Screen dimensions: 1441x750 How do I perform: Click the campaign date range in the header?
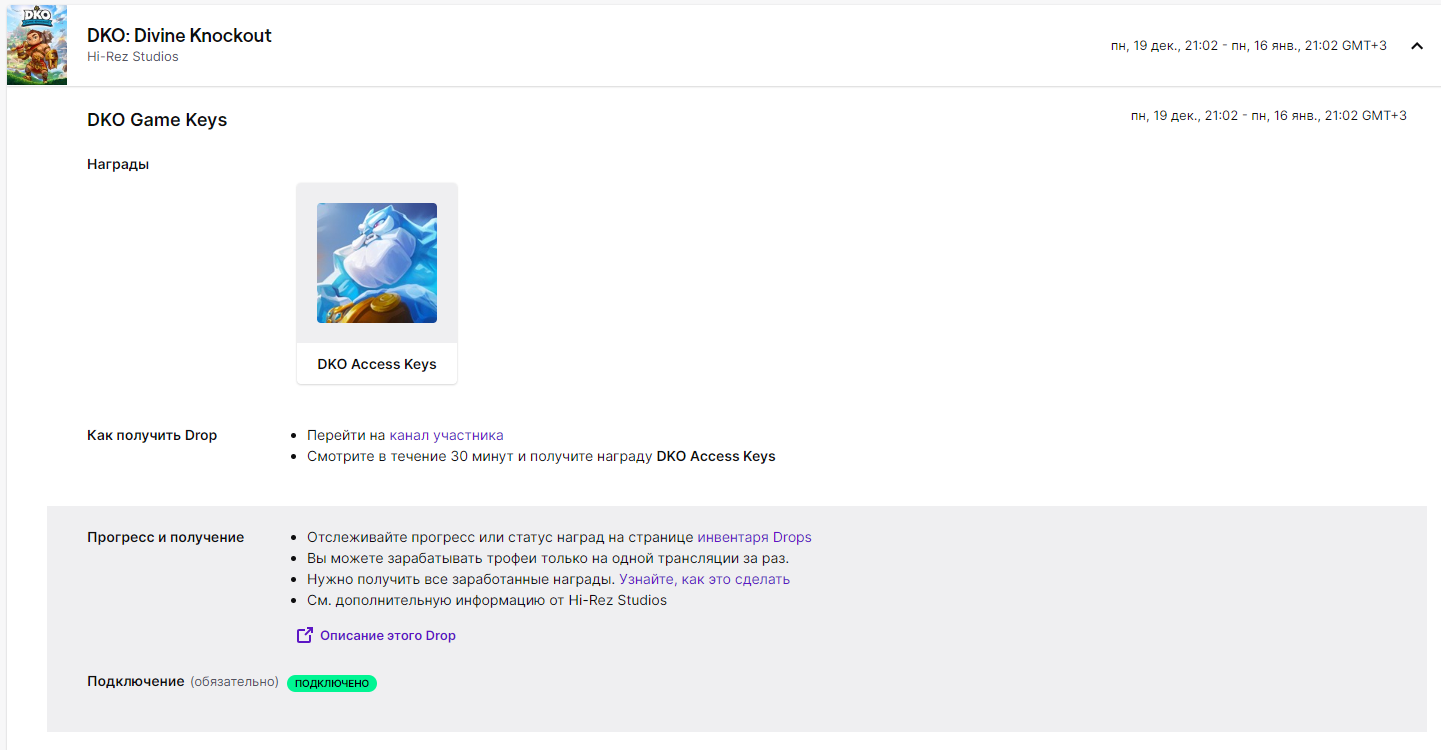pyautogui.click(x=1249, y=46)
